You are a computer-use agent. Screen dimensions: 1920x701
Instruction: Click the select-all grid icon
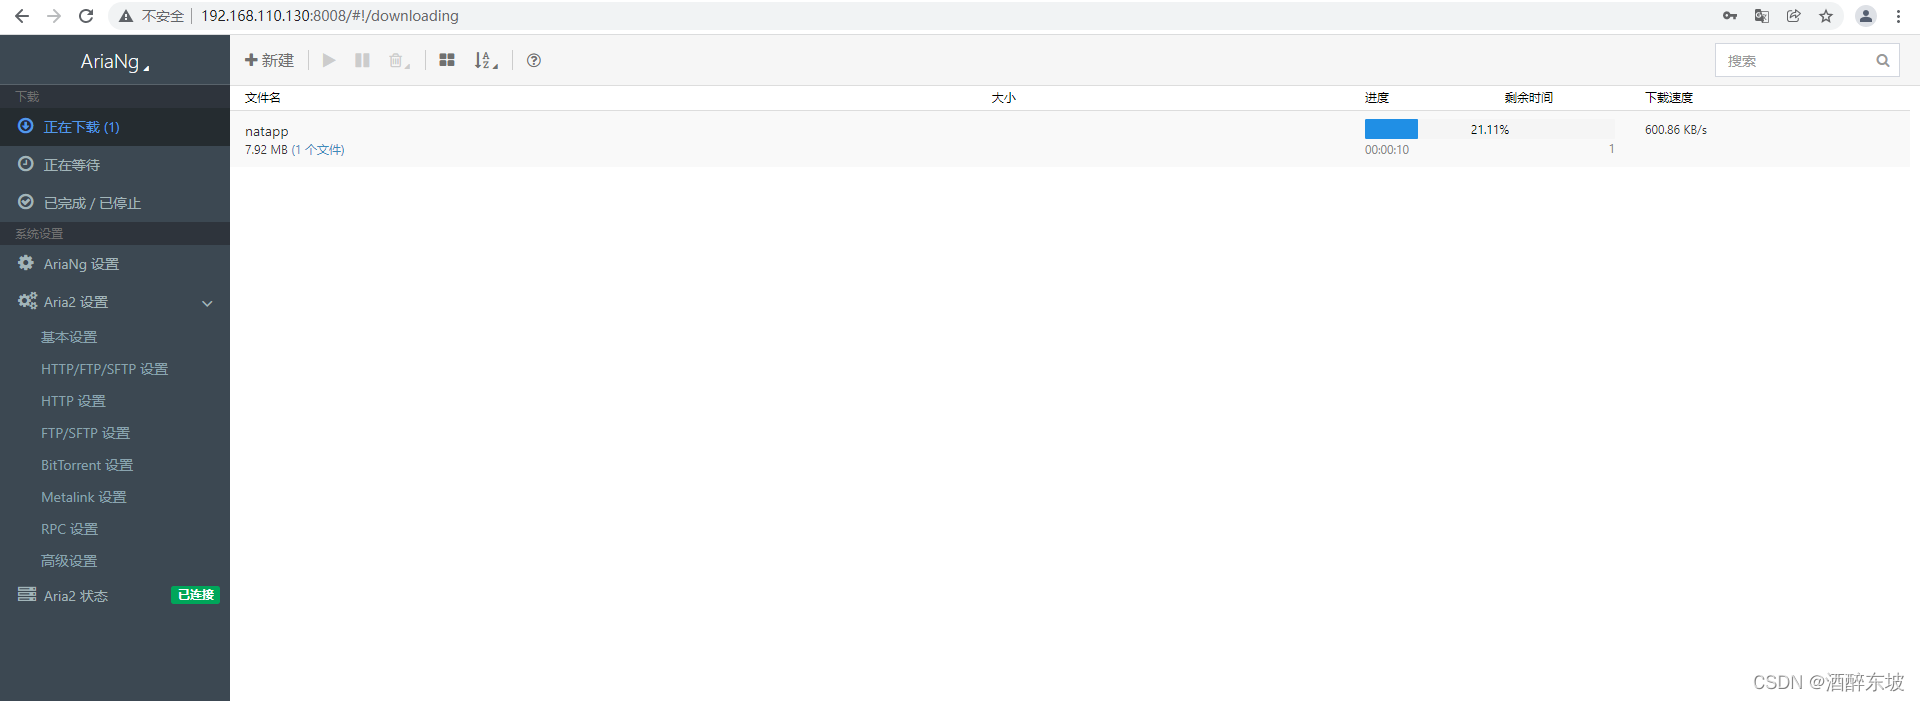click(447, 60)
